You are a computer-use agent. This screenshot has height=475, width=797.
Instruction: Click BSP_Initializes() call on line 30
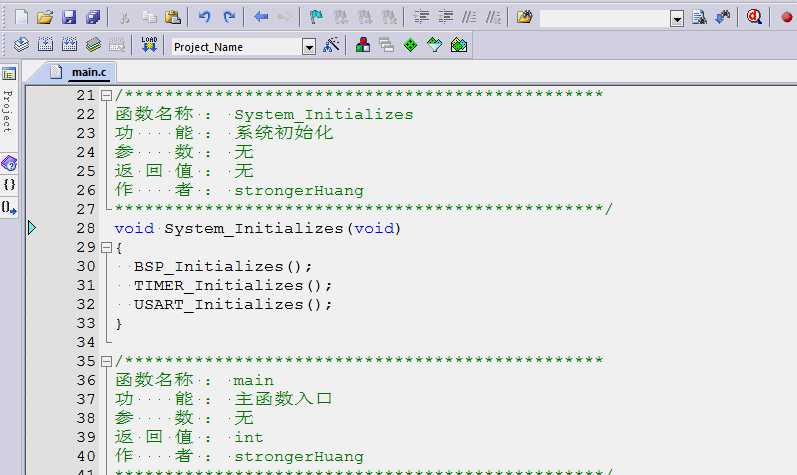pyautogui.click(x=223, y=266)
